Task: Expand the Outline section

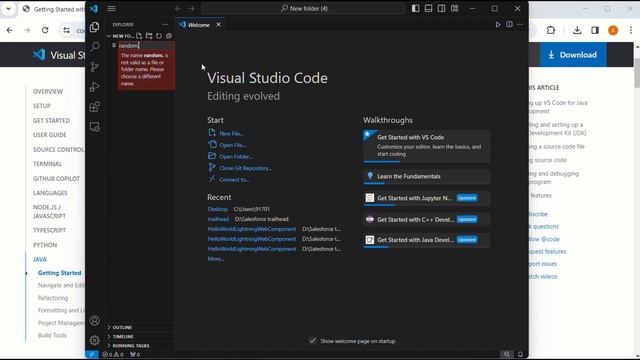Action: click(140, 327)
